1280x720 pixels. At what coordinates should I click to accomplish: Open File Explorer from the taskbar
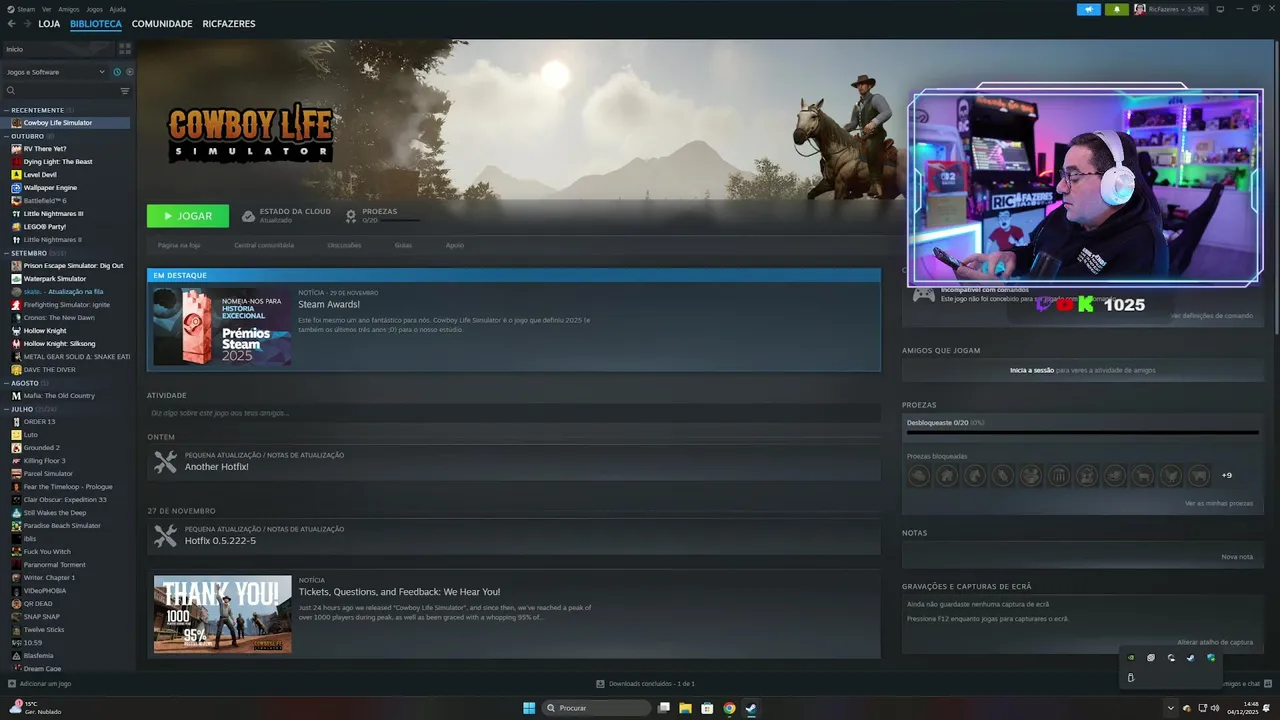point(686,708)
